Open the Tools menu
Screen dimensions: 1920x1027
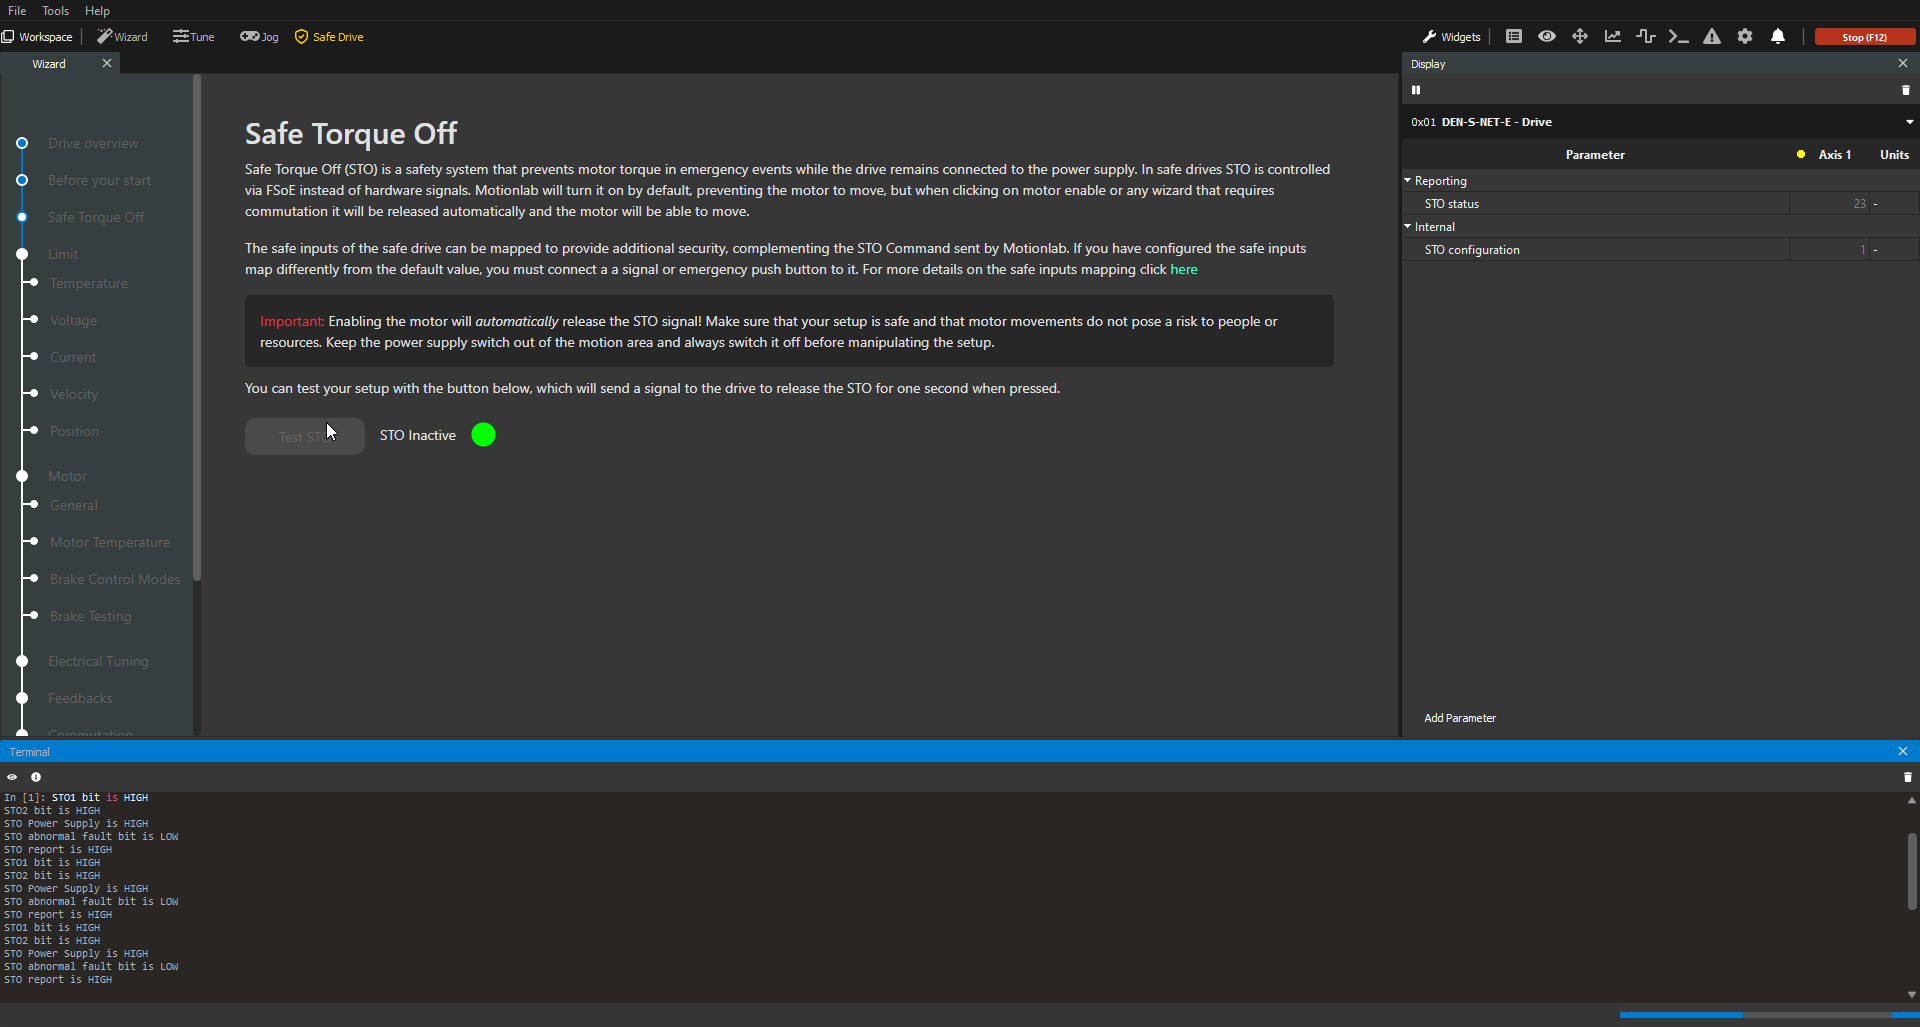coord(55,11)
